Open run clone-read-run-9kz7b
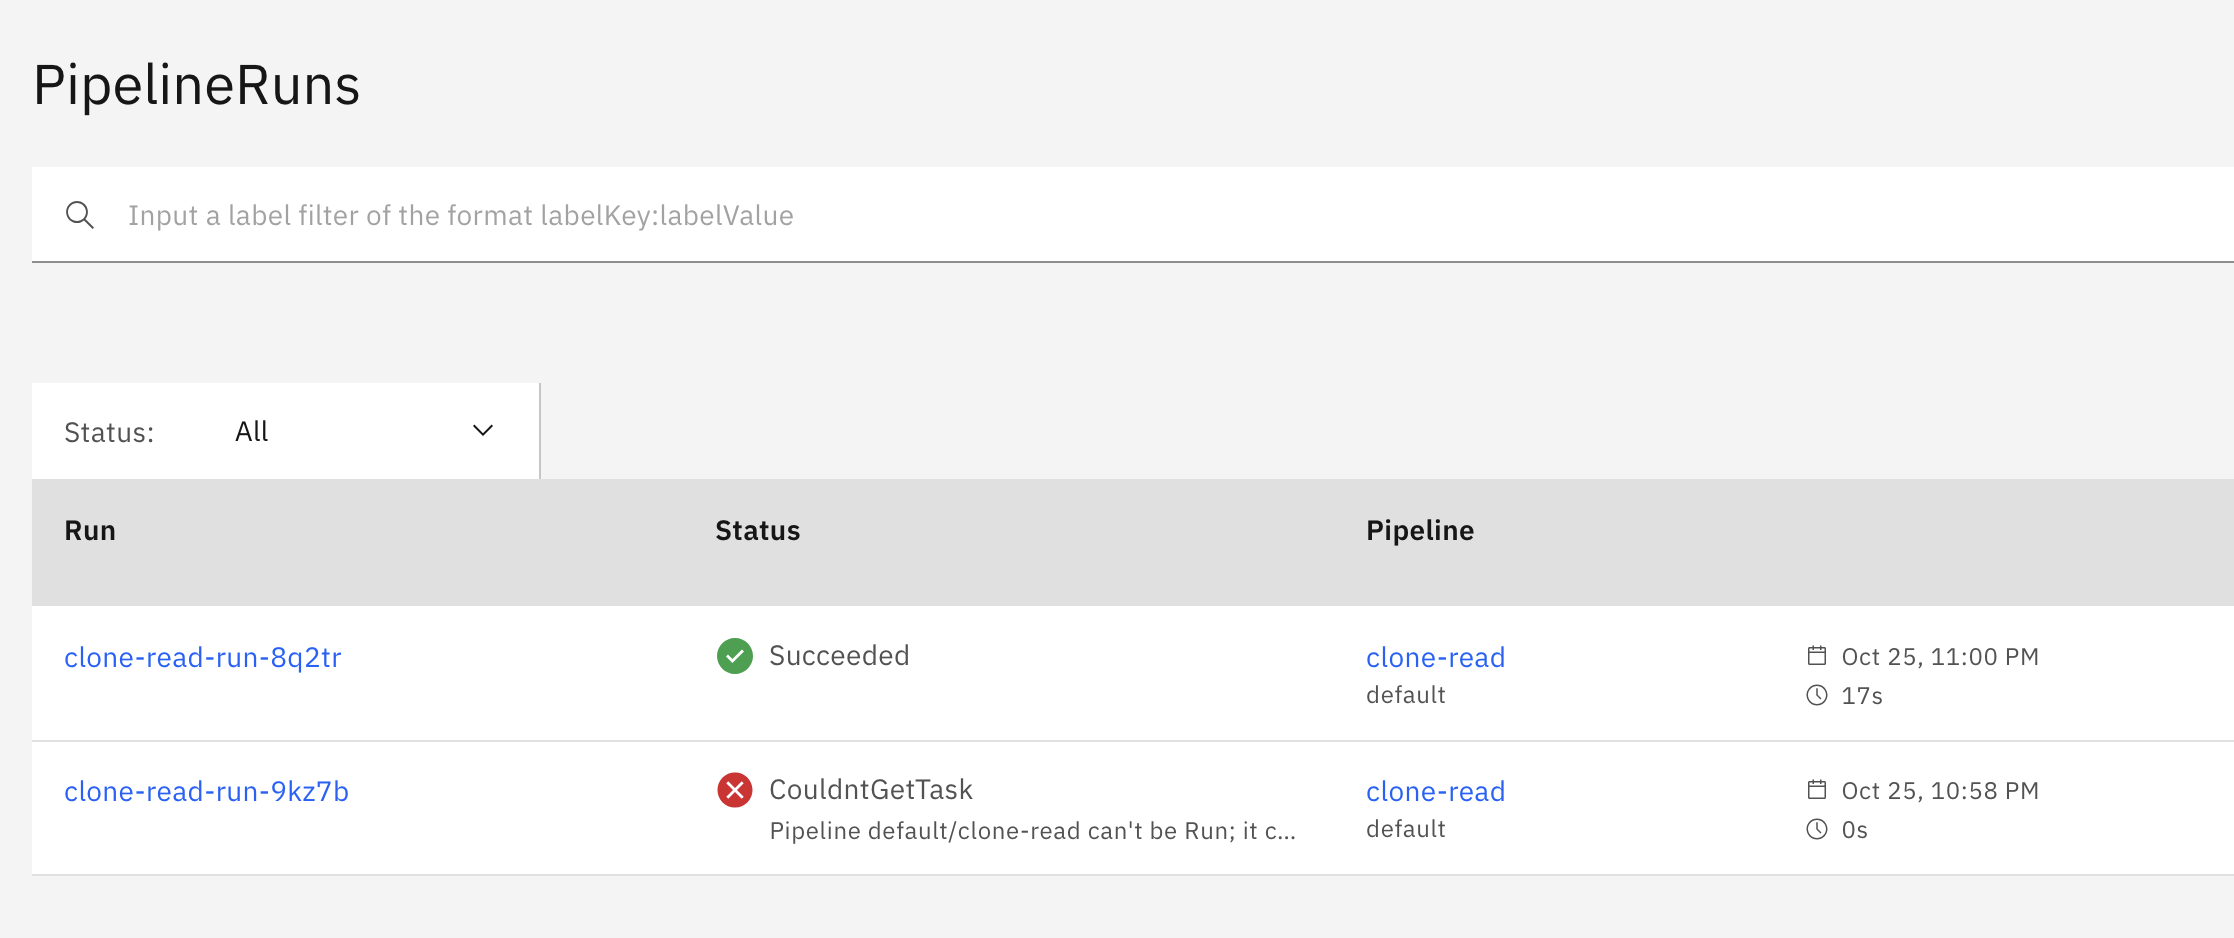Image resolution: width=2234 pixels, height=938 pixels. click(x=207, y=792)
